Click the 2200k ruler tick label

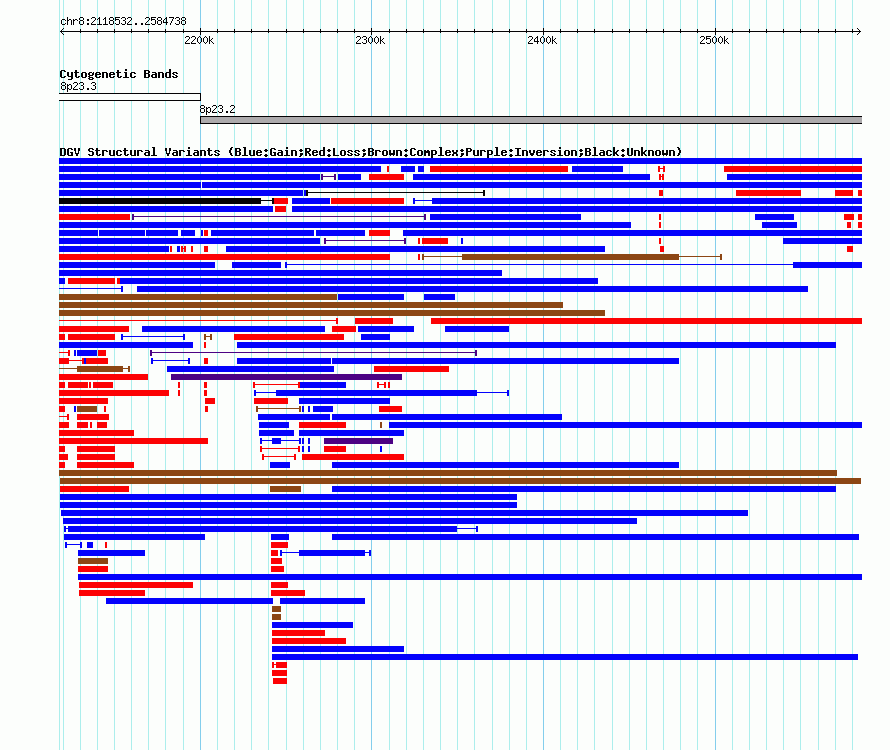[199, 40]
